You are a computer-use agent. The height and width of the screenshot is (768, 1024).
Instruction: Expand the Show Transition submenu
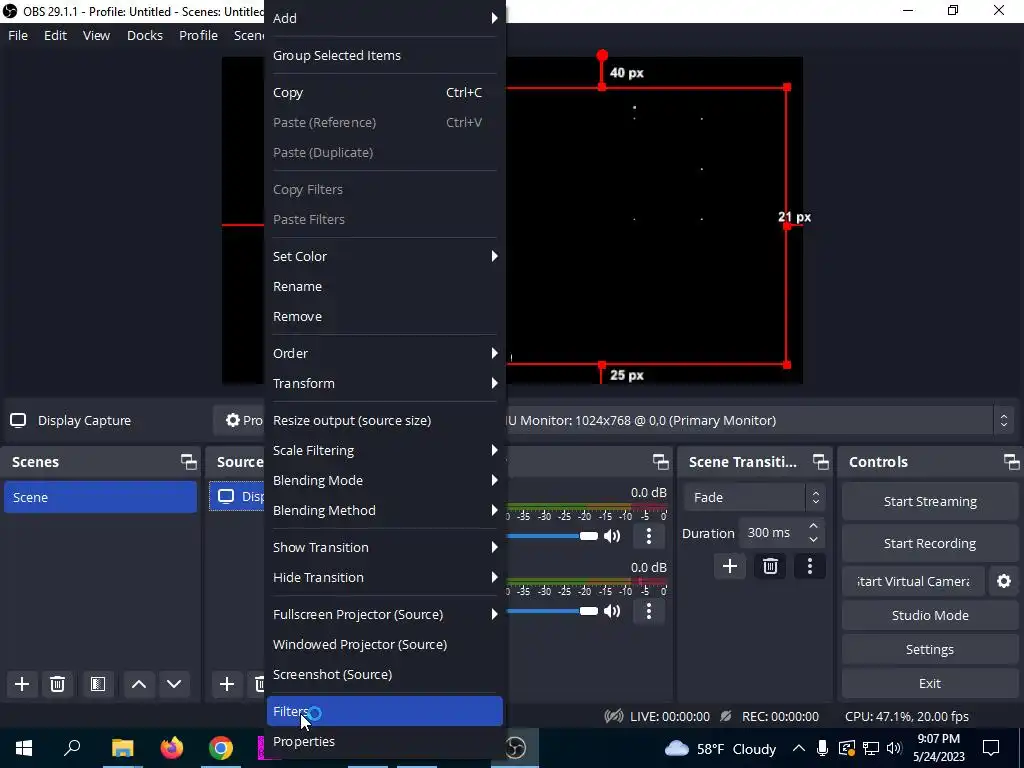pos(385,547)
